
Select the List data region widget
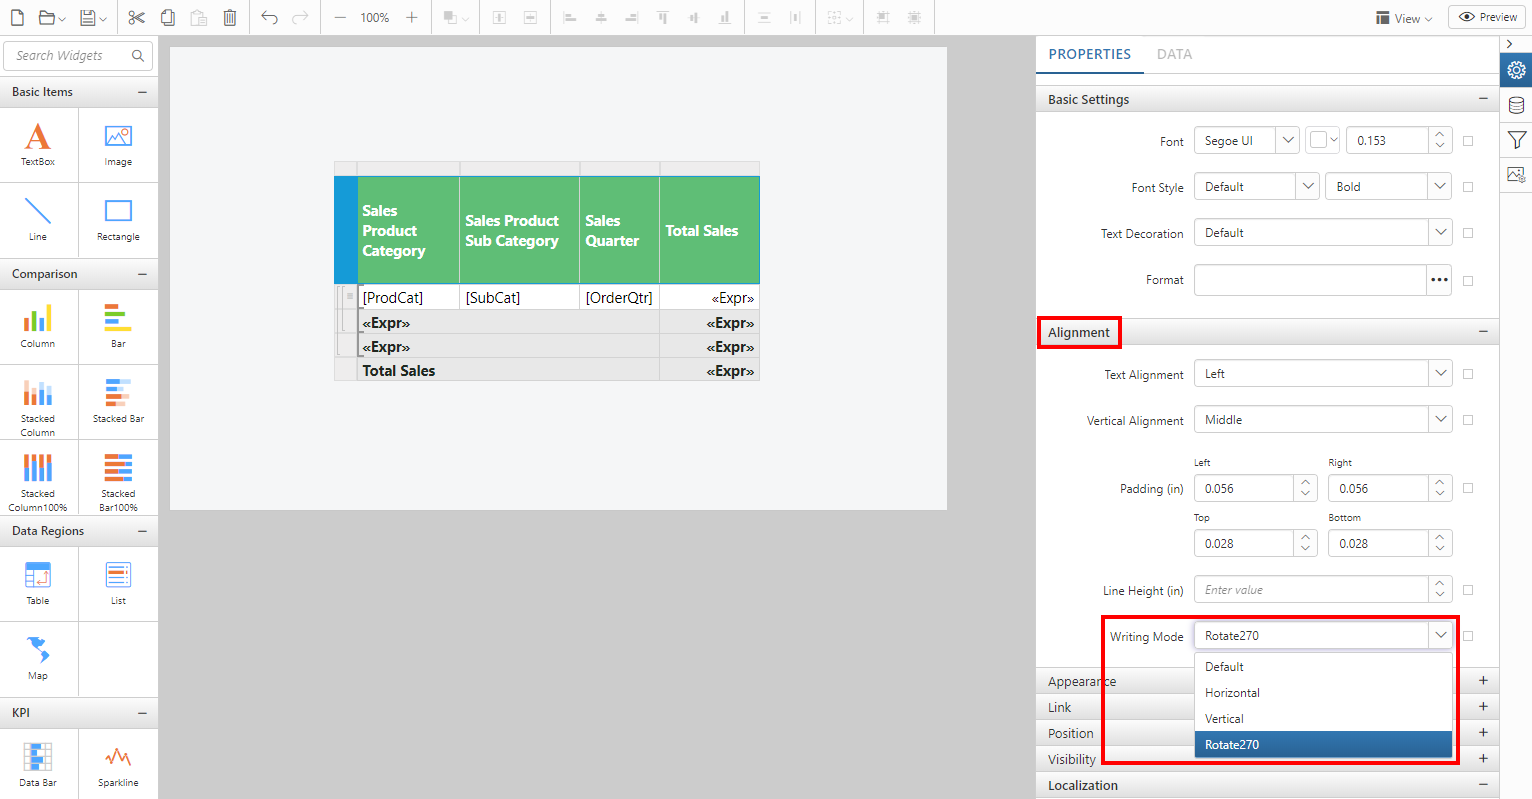click(x=118, y=584)
